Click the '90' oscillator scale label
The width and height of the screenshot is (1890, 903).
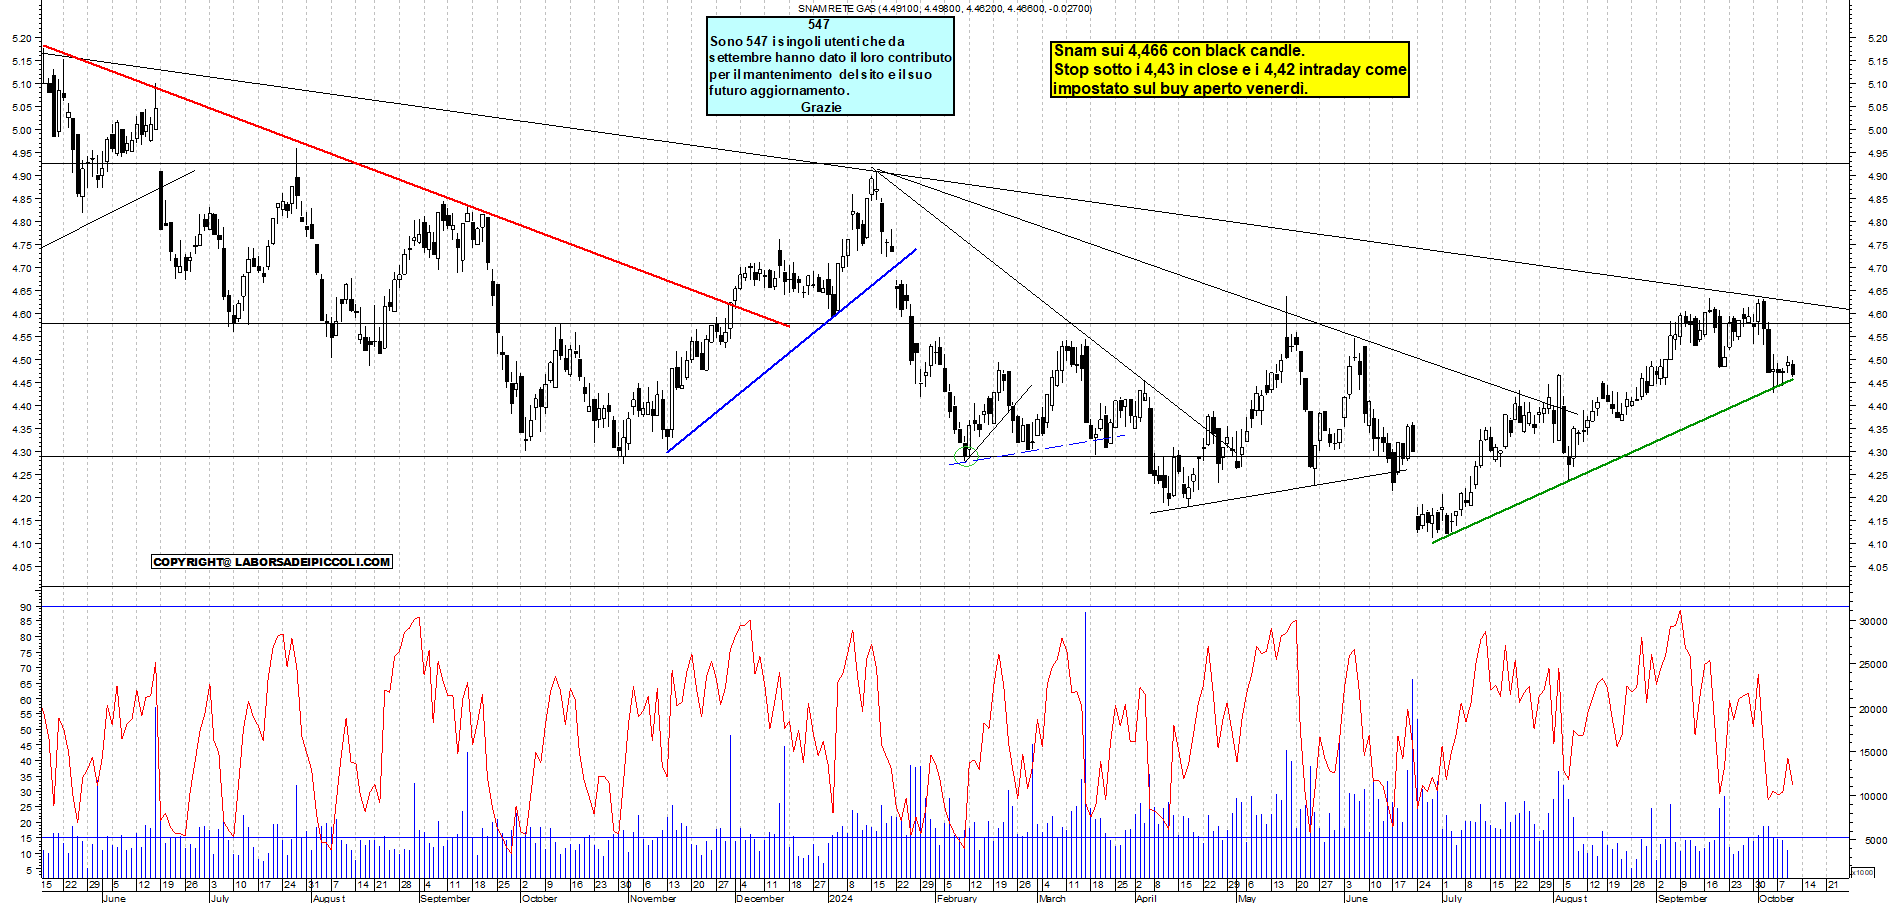[x=25, y=607]
